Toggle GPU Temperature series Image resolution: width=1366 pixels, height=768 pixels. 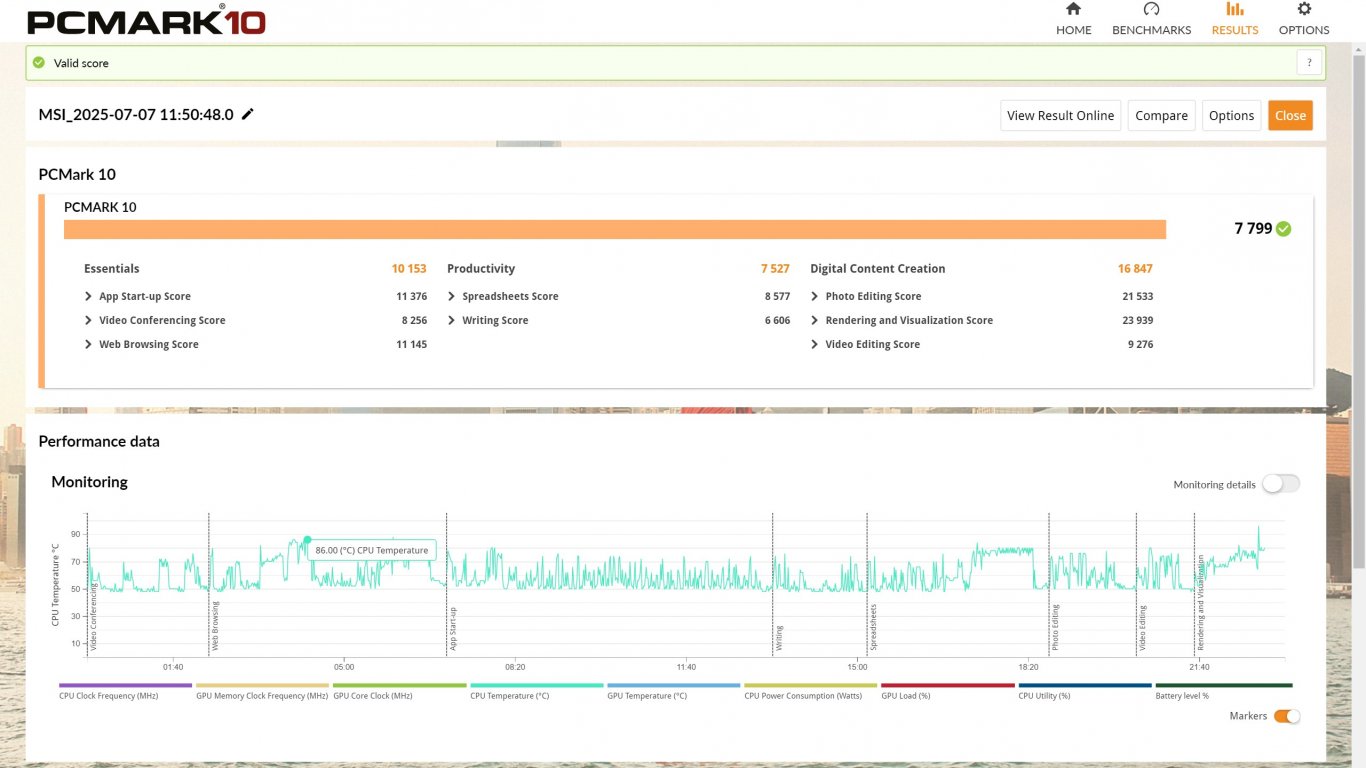(x=673, y=692)
